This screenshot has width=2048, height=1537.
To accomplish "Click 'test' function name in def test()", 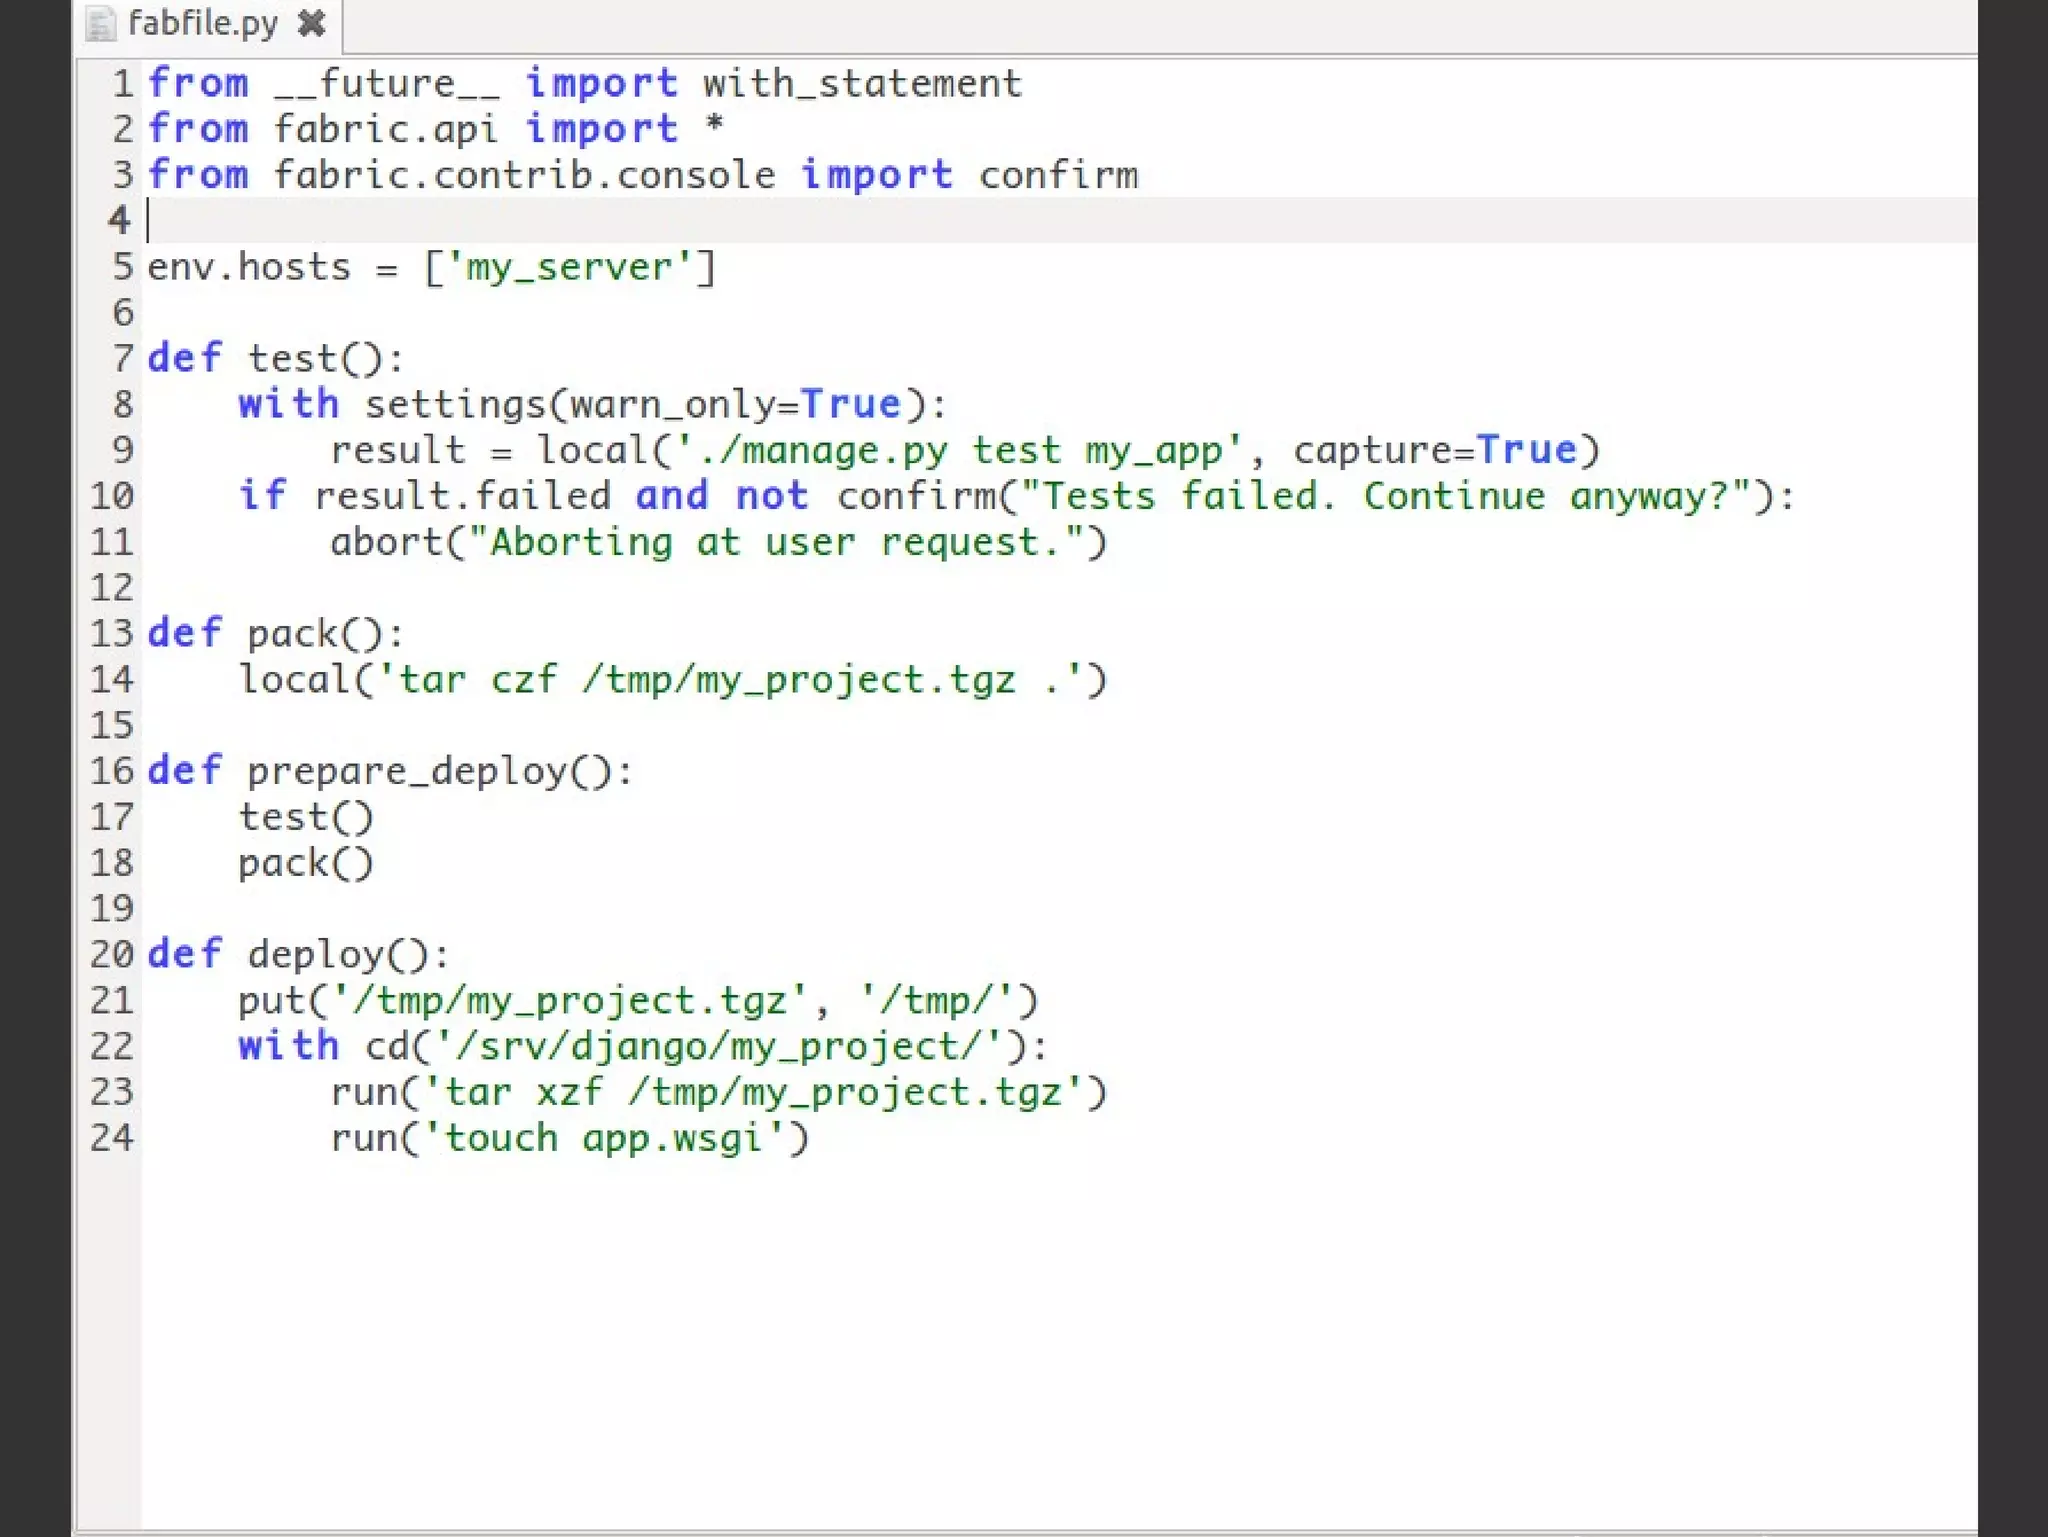I will 292,359.
